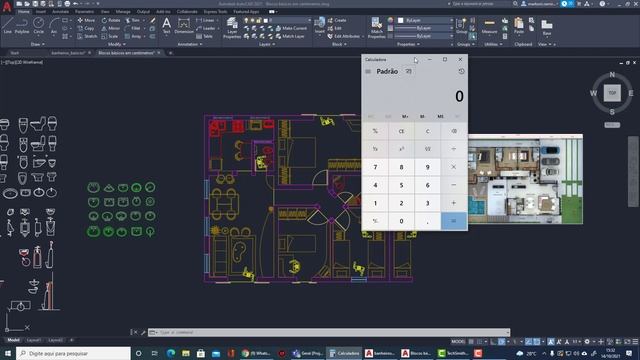
Task: Click calculator CE key
Action: 401,131
